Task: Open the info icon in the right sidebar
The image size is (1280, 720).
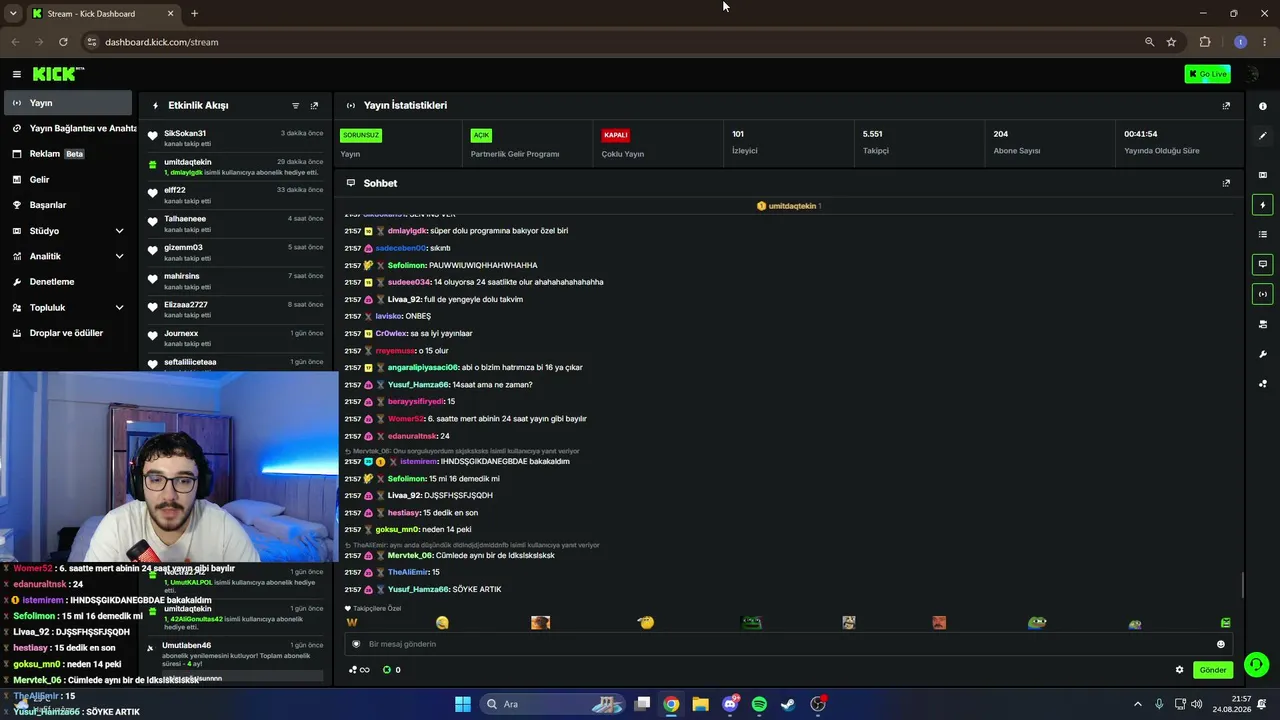Action: click(1263, 106)
